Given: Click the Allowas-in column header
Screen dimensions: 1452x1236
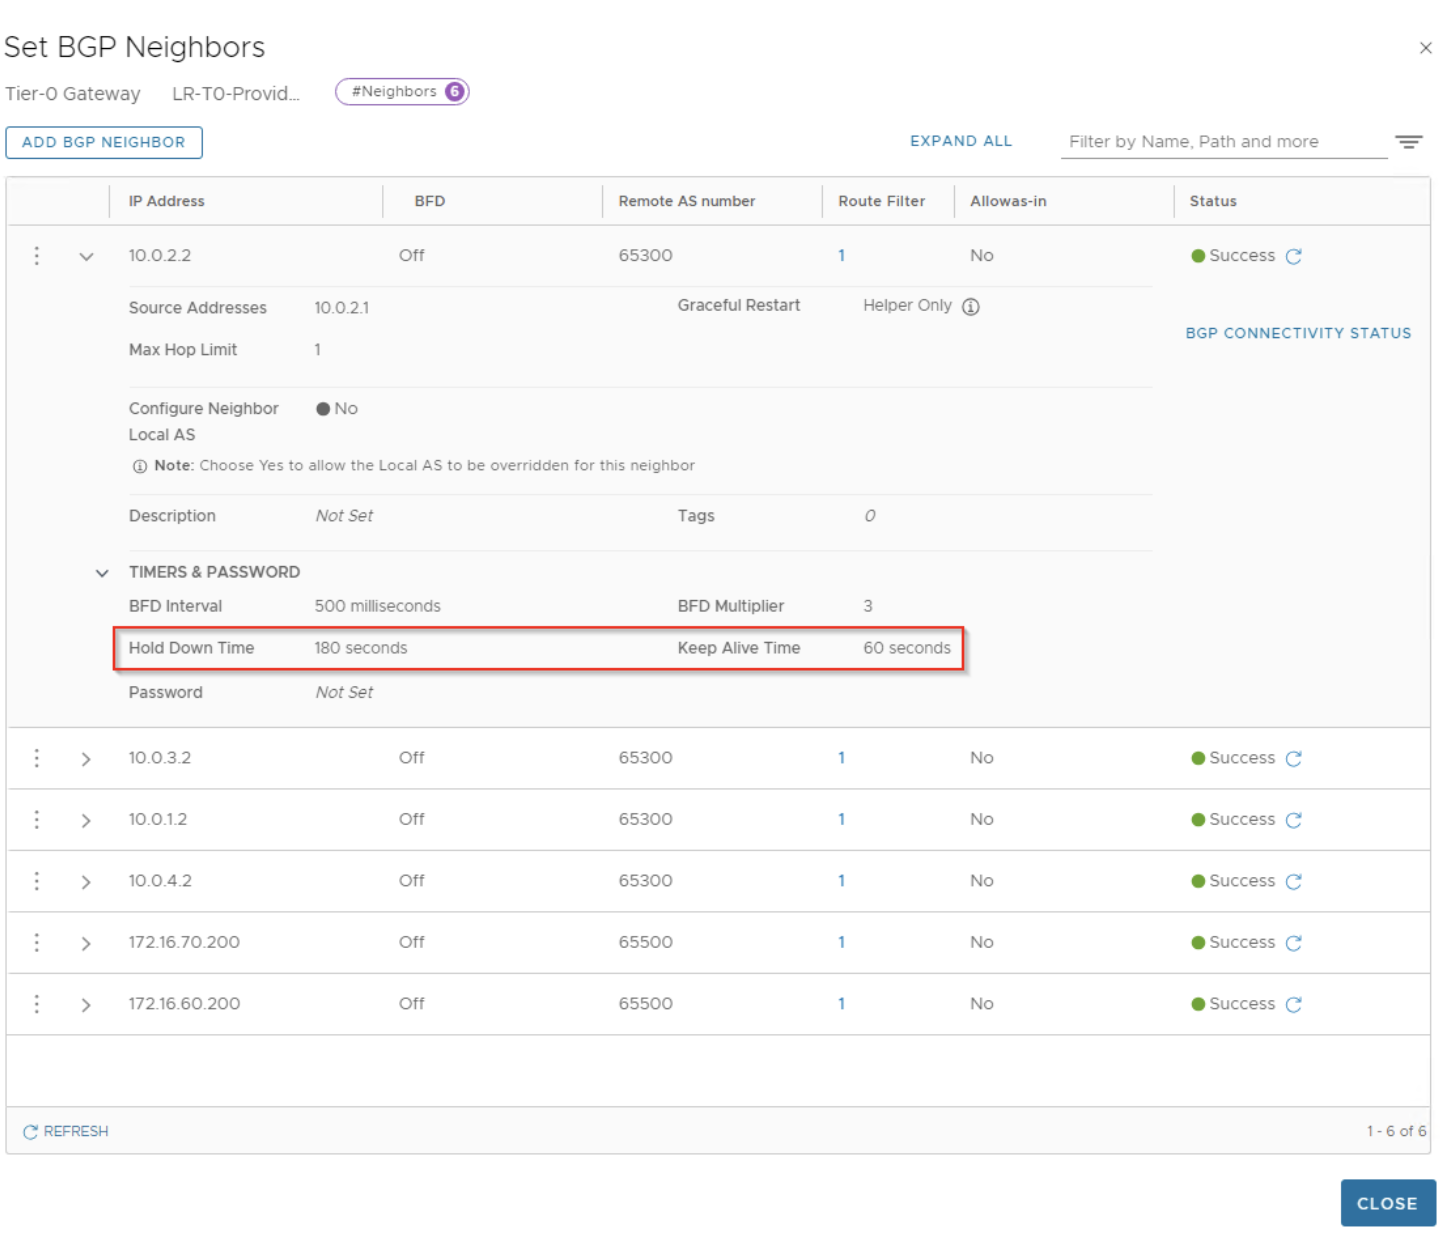Looking at the screenshot, I should point(1008,201).
